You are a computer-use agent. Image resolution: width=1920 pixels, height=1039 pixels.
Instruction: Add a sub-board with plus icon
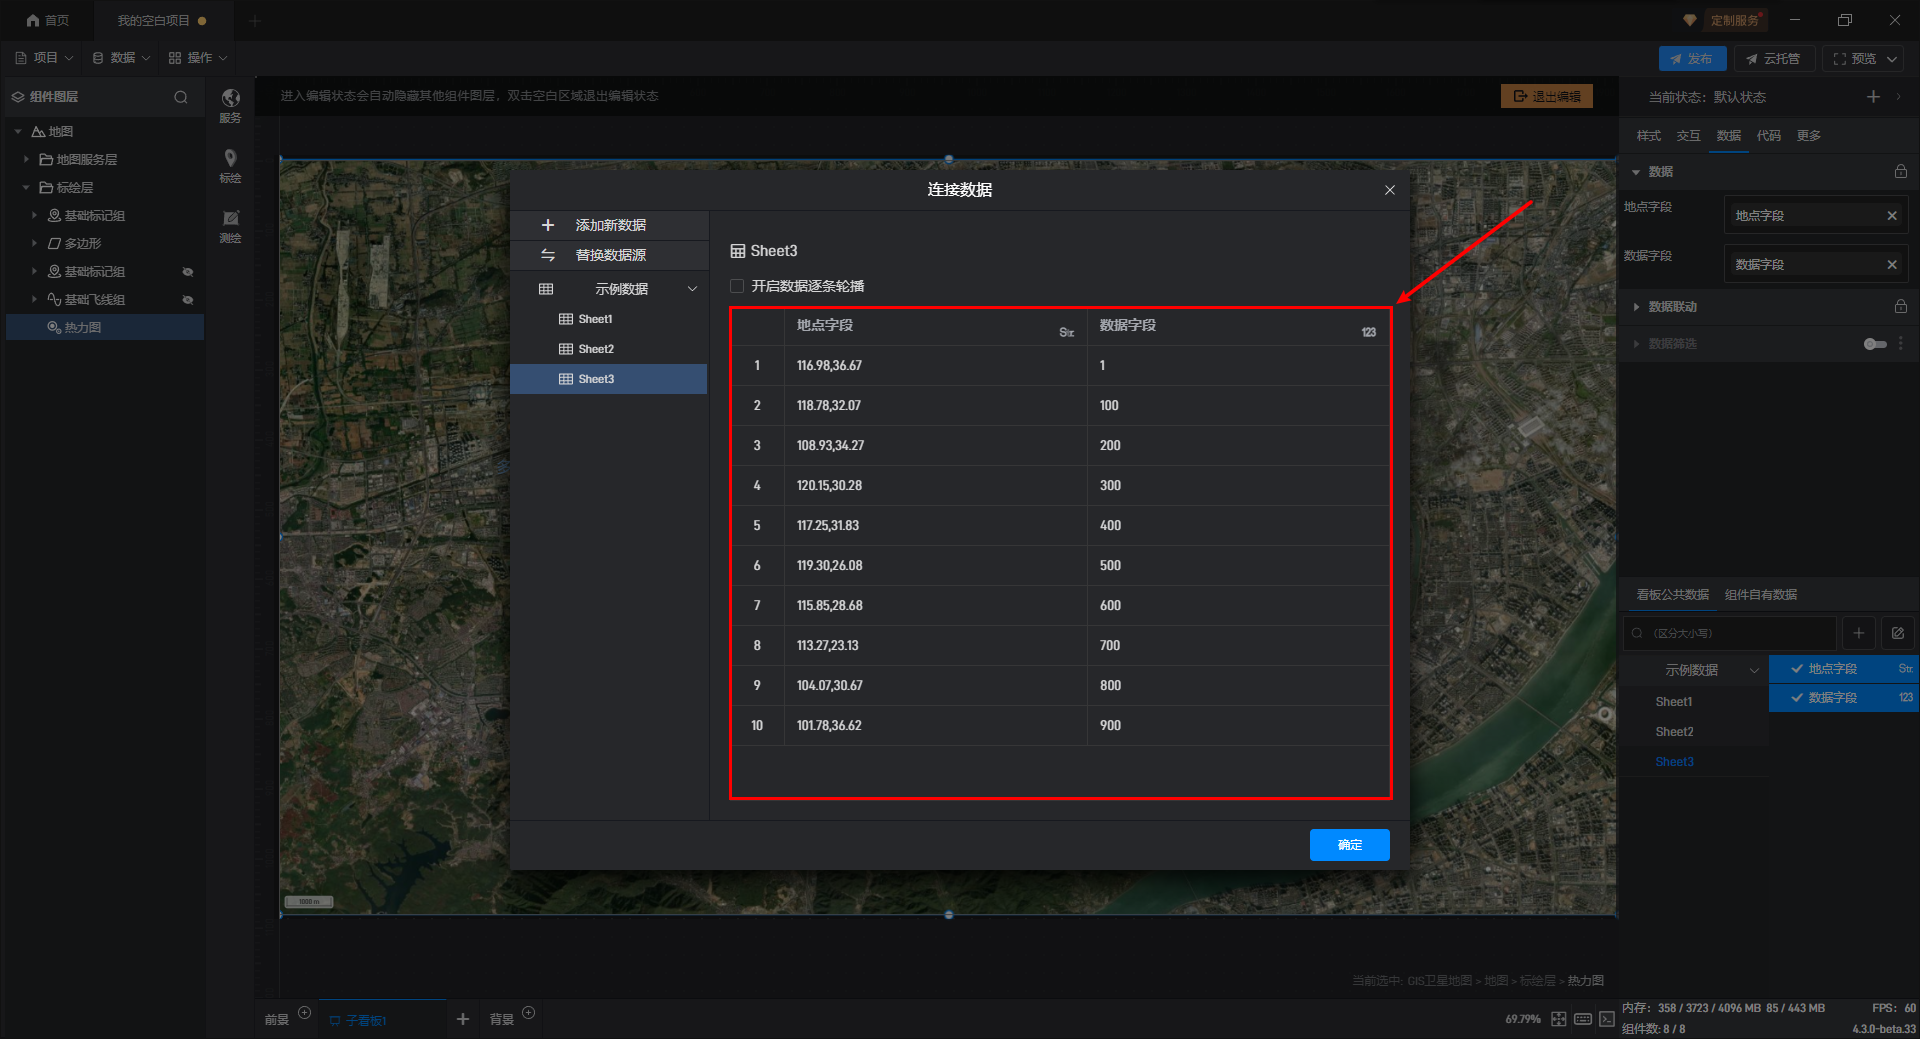click(x=462, y=1019)
